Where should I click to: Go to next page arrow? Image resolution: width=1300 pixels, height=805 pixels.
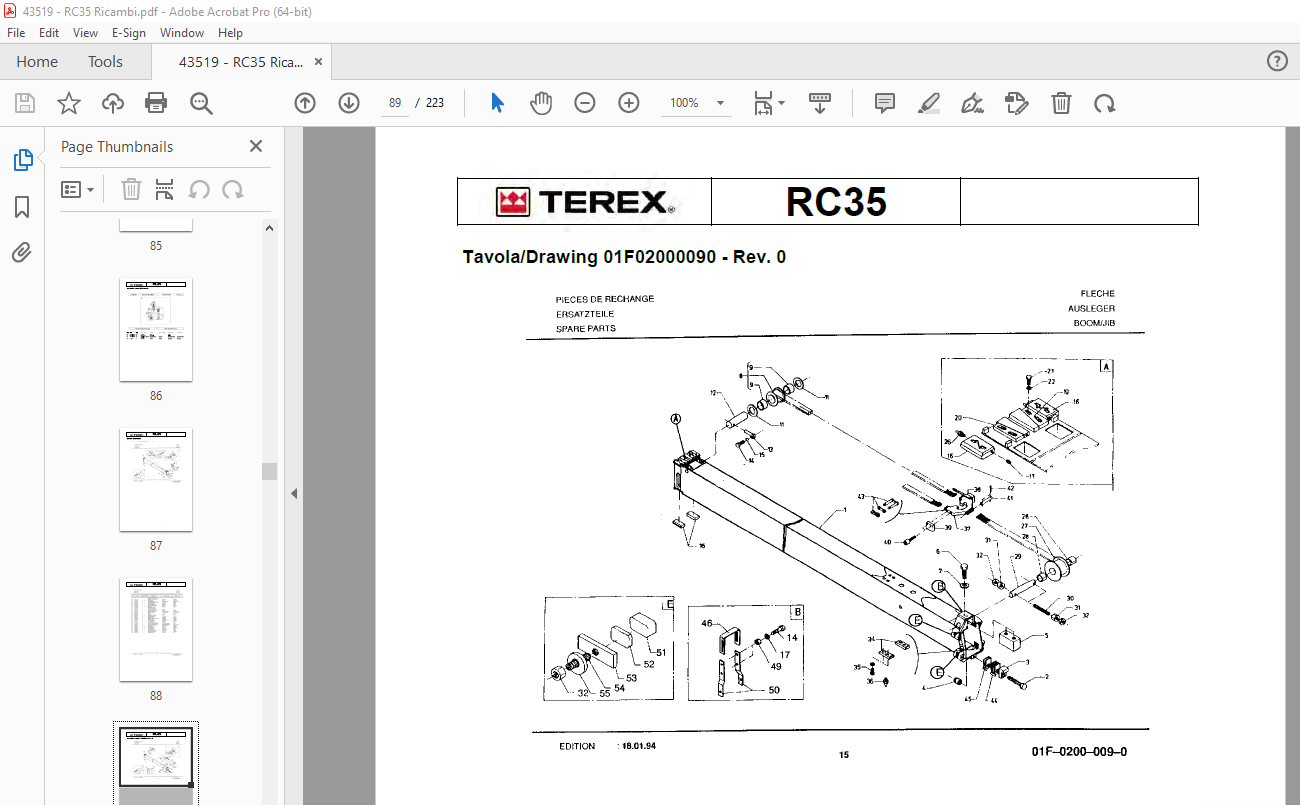tap(348, 103)
